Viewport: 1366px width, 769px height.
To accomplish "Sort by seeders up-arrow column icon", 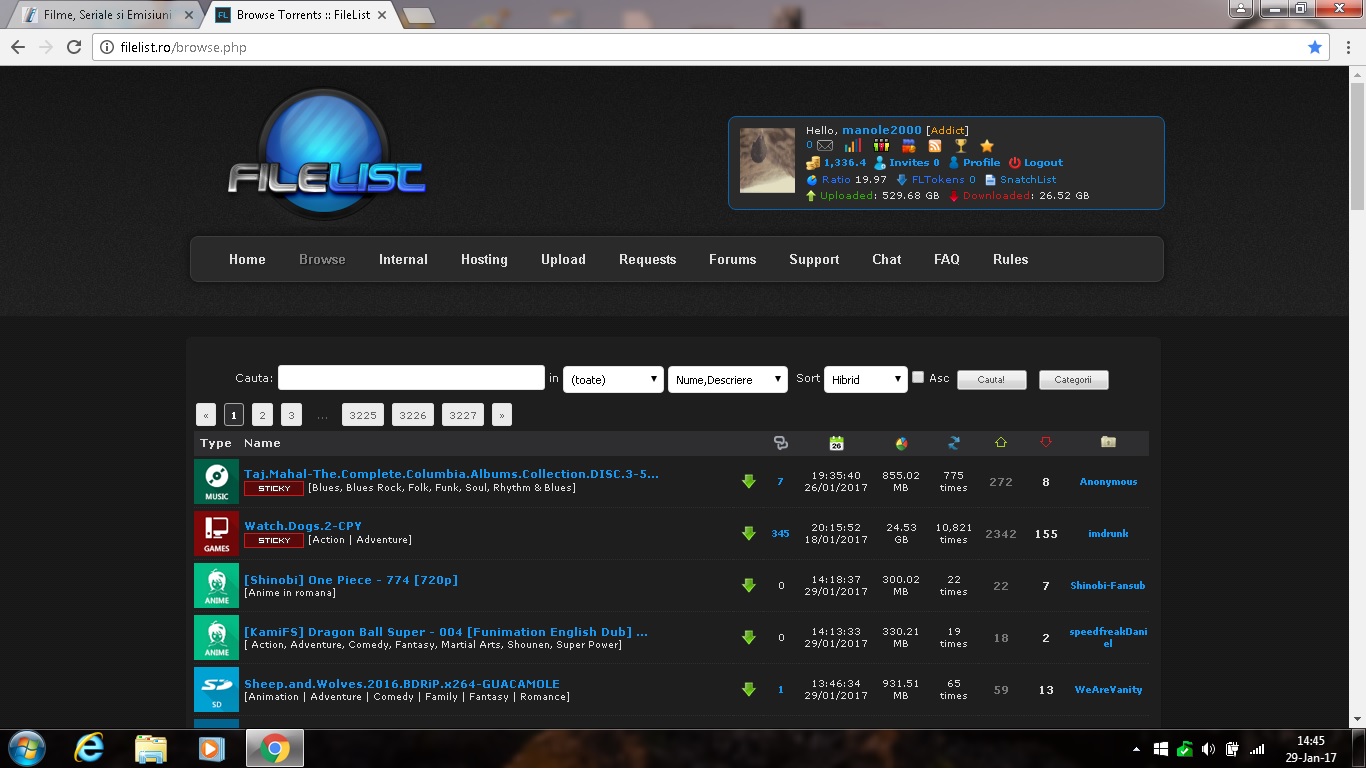I will click(x=1001, y=443).
